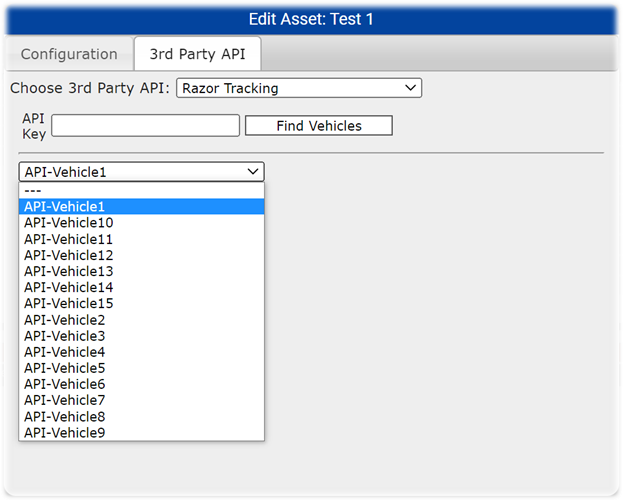Select API-Vehicle1 in the list
The height and width of the screenshot is (501, 623).
coord(141,207)
